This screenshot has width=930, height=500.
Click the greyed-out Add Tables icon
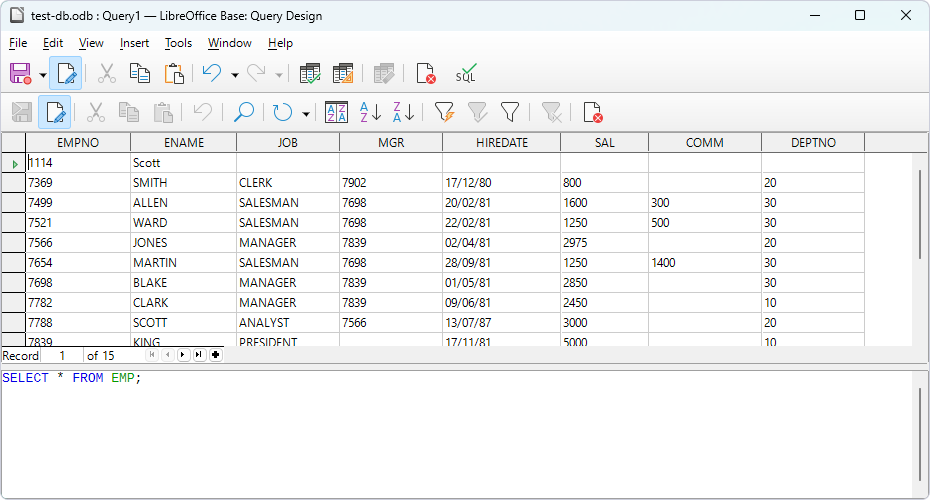pos(384,74)
